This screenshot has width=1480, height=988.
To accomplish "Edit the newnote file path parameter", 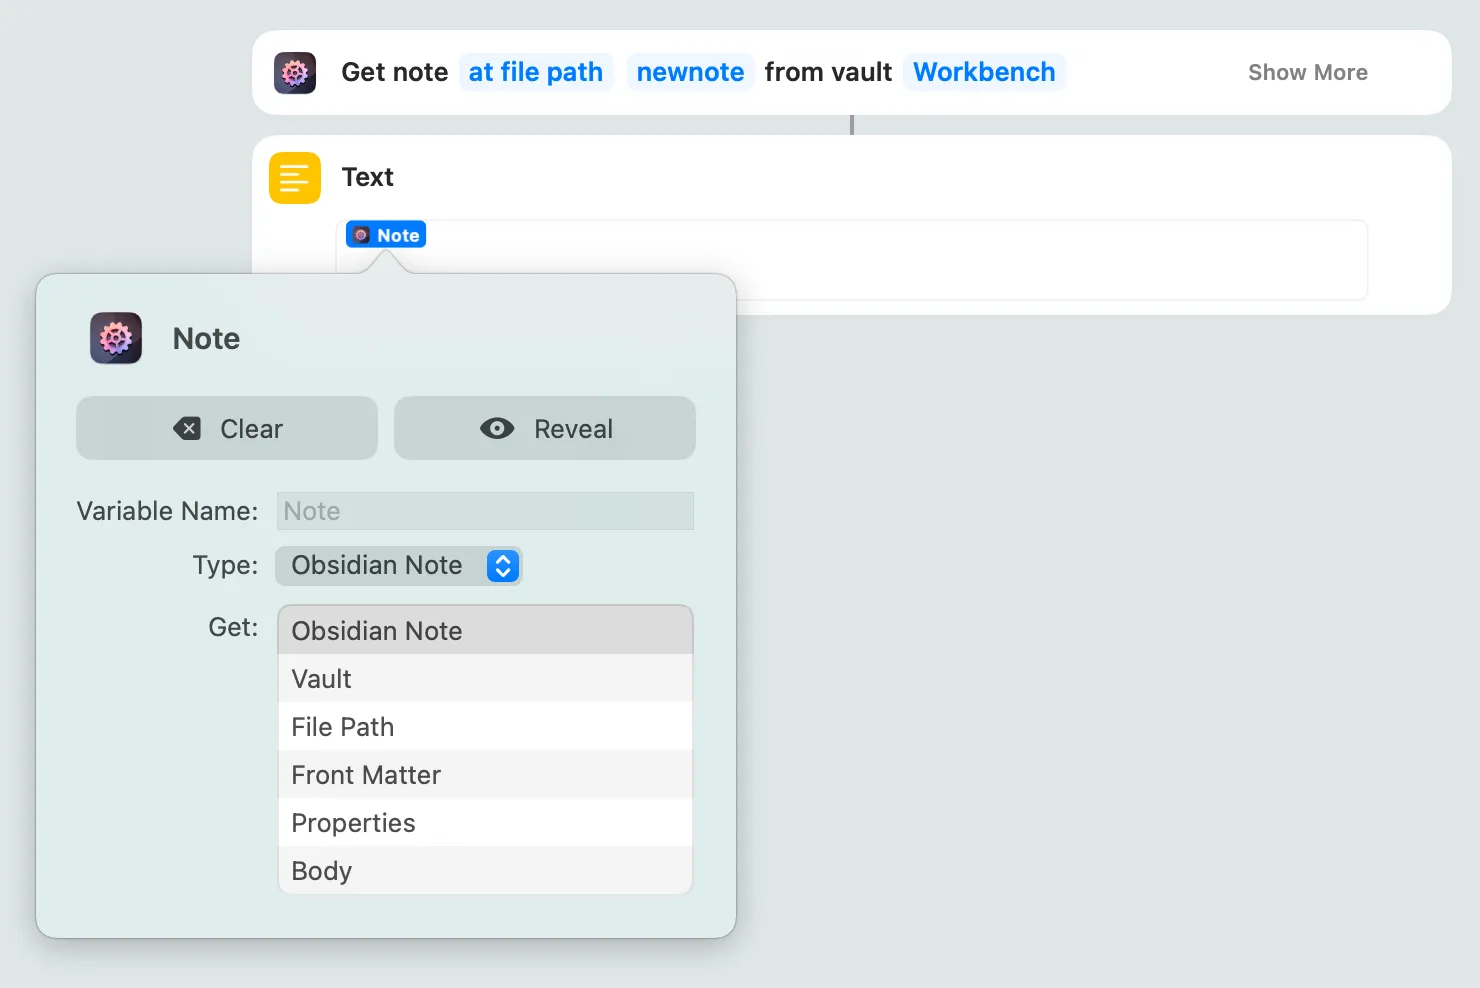I will (690, 73).
